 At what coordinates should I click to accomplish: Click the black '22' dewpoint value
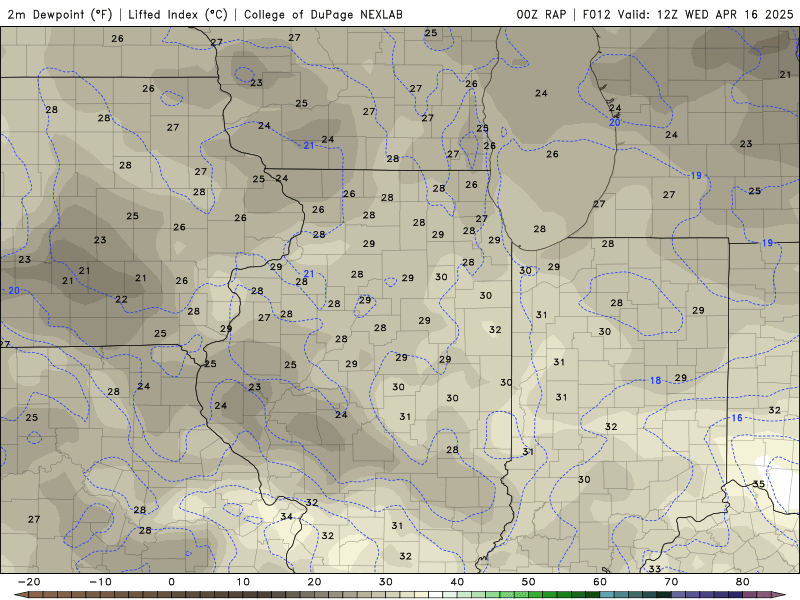(121, 299)
